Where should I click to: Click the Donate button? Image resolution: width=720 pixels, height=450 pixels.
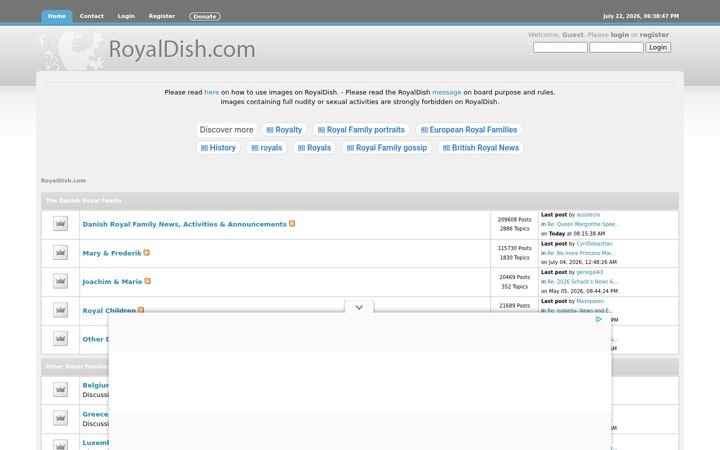pyautogui.click(x=205, y=17)
